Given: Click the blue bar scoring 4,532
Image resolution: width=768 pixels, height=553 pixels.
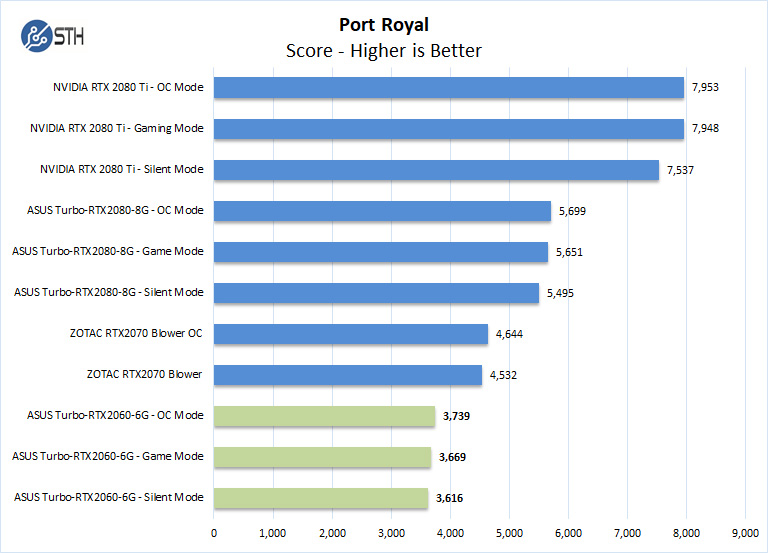Looking at the screenshot, I should coord(348,375).
